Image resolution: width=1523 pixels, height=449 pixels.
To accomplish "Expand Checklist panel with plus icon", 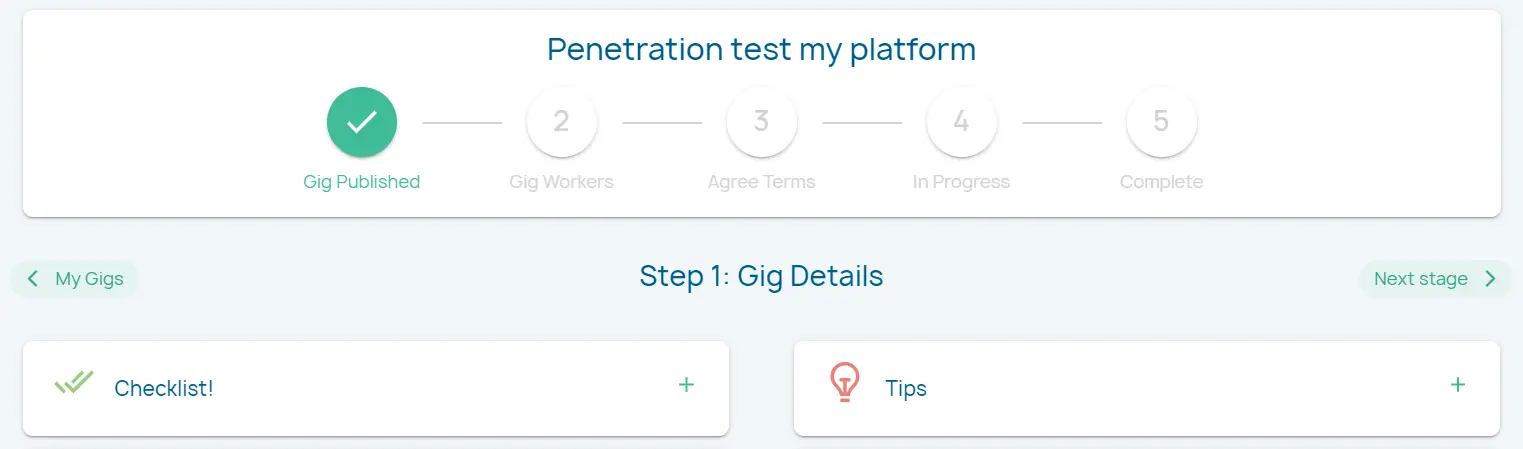I will point(686,385).
